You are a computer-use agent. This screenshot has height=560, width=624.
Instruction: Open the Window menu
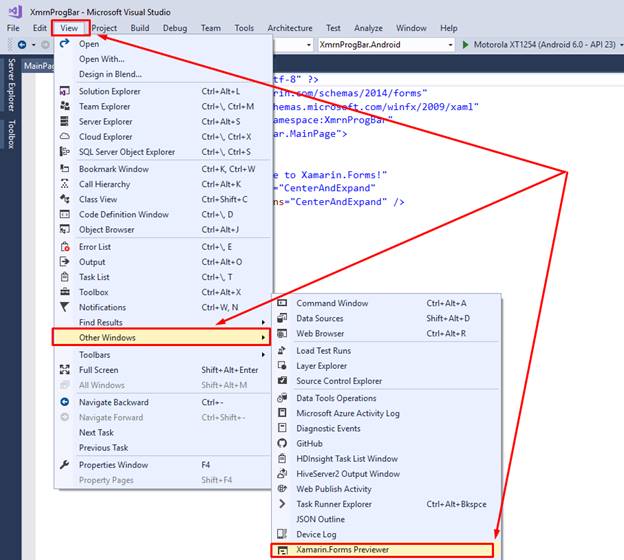[x=411, y=28]
